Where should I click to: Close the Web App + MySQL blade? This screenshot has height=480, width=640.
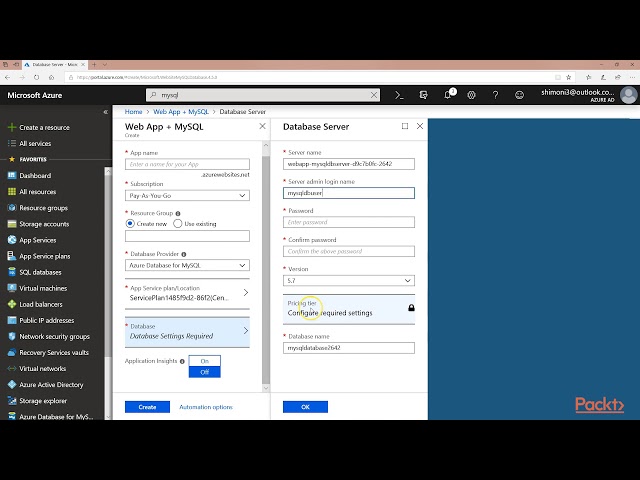[262, 126]
